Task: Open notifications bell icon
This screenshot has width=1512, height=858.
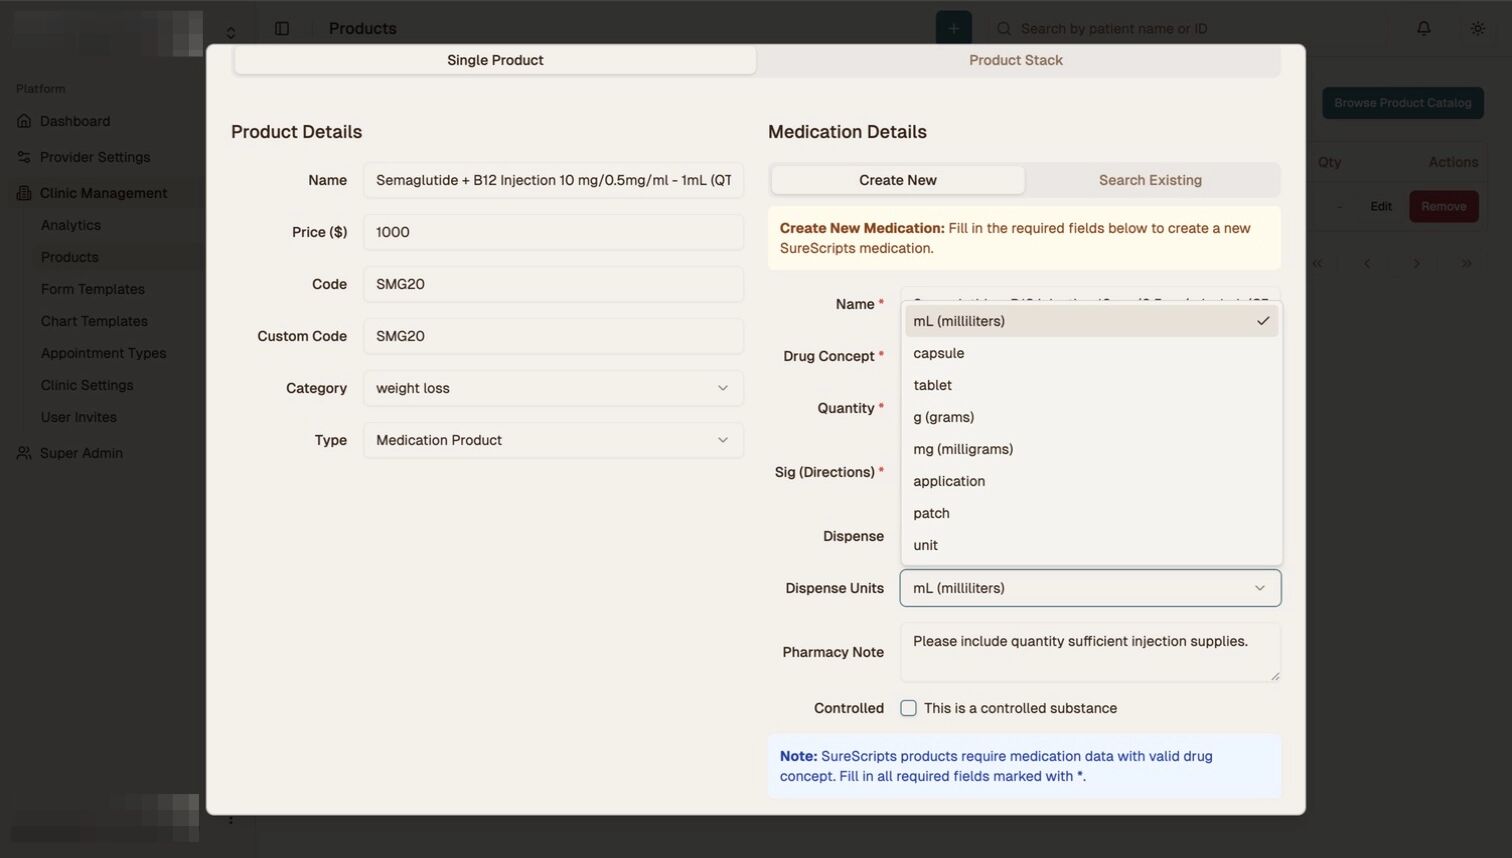Action: pos(1424,29)
